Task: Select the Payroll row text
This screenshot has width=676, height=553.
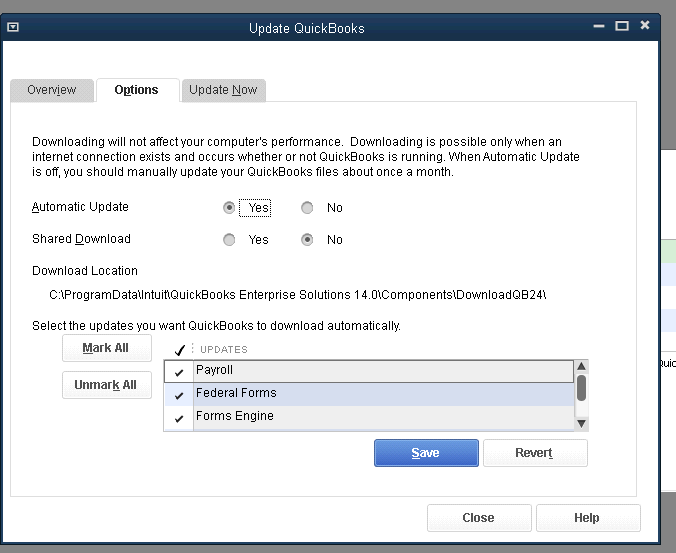Action: coord(214,370)
